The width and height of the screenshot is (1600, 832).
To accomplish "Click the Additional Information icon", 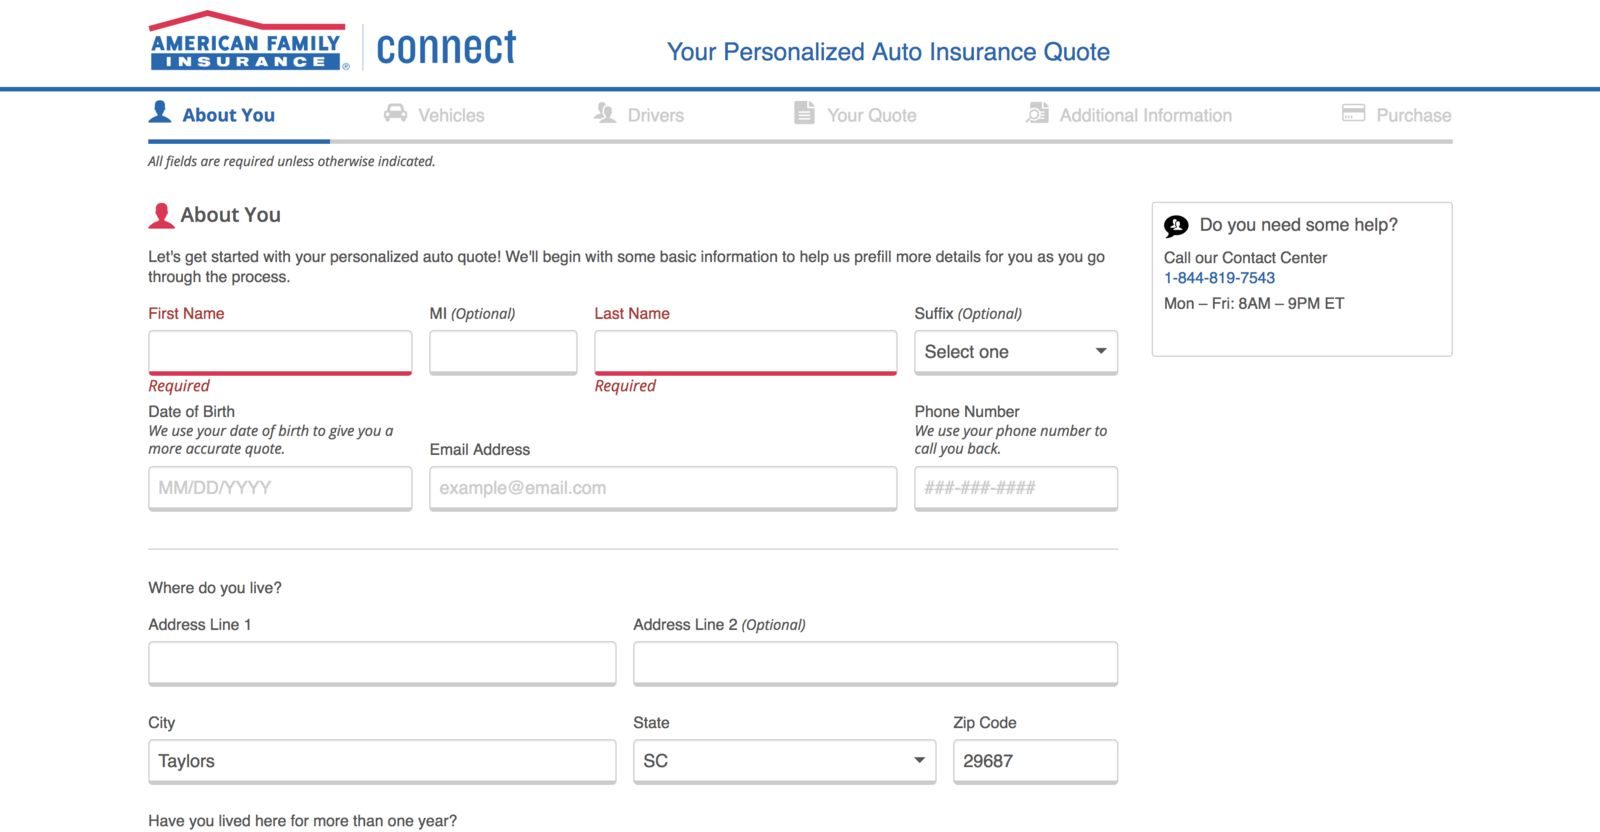I will pos(1037,113).
